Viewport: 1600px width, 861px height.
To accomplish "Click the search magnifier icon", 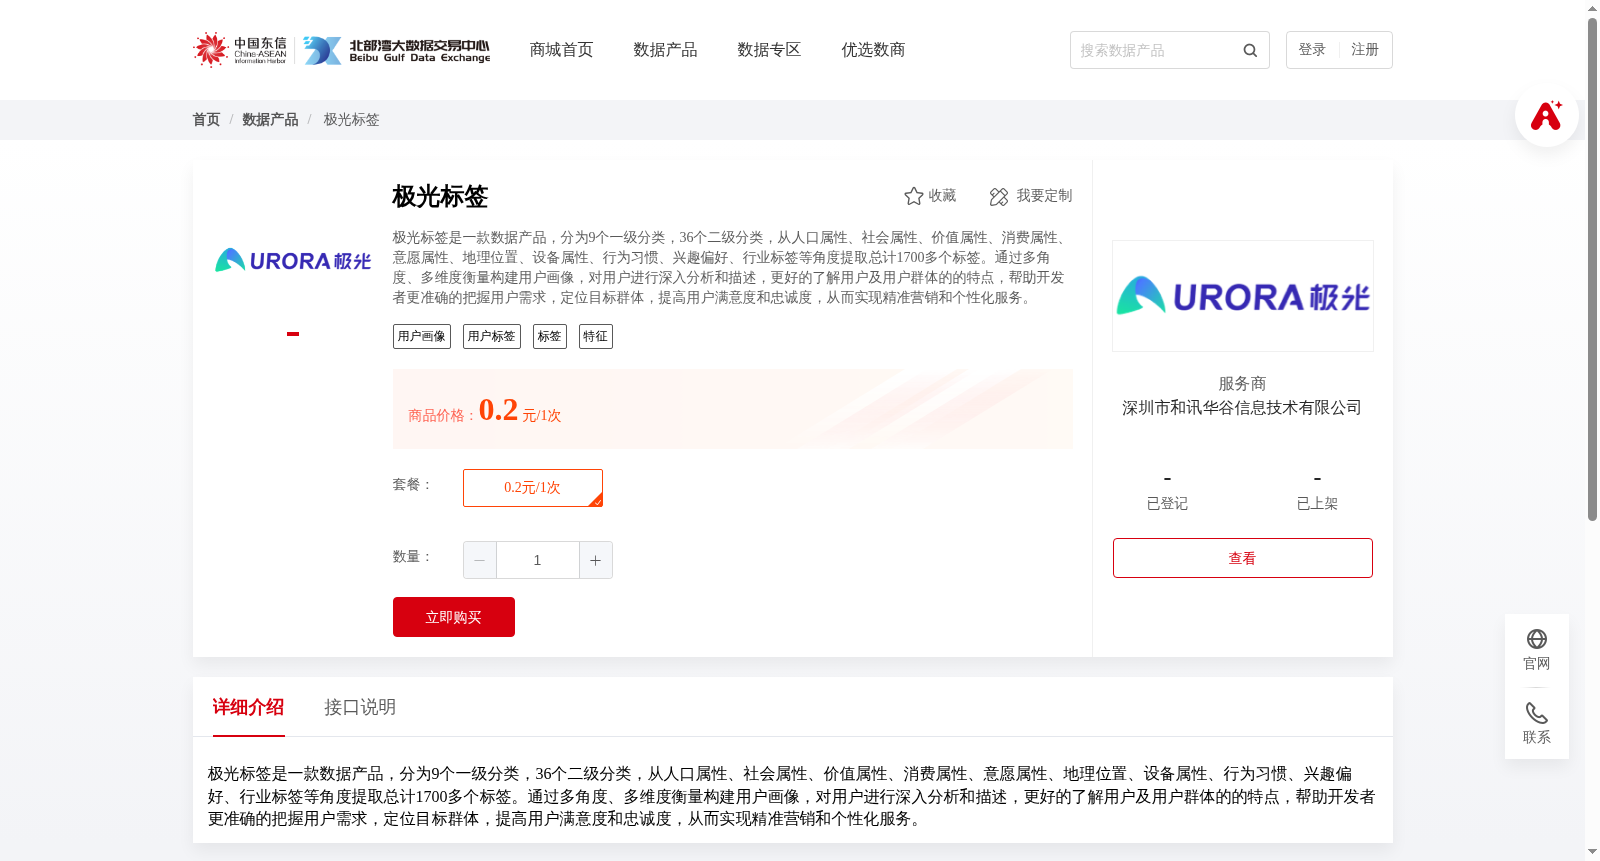I will coord(1250,50).
